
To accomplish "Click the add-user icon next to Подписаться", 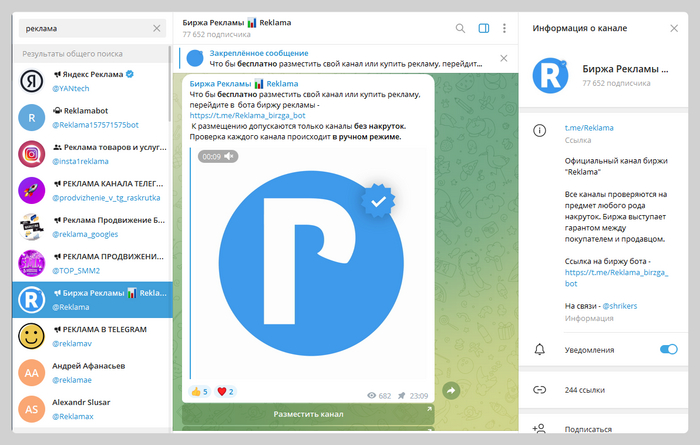I will (539, 428).
